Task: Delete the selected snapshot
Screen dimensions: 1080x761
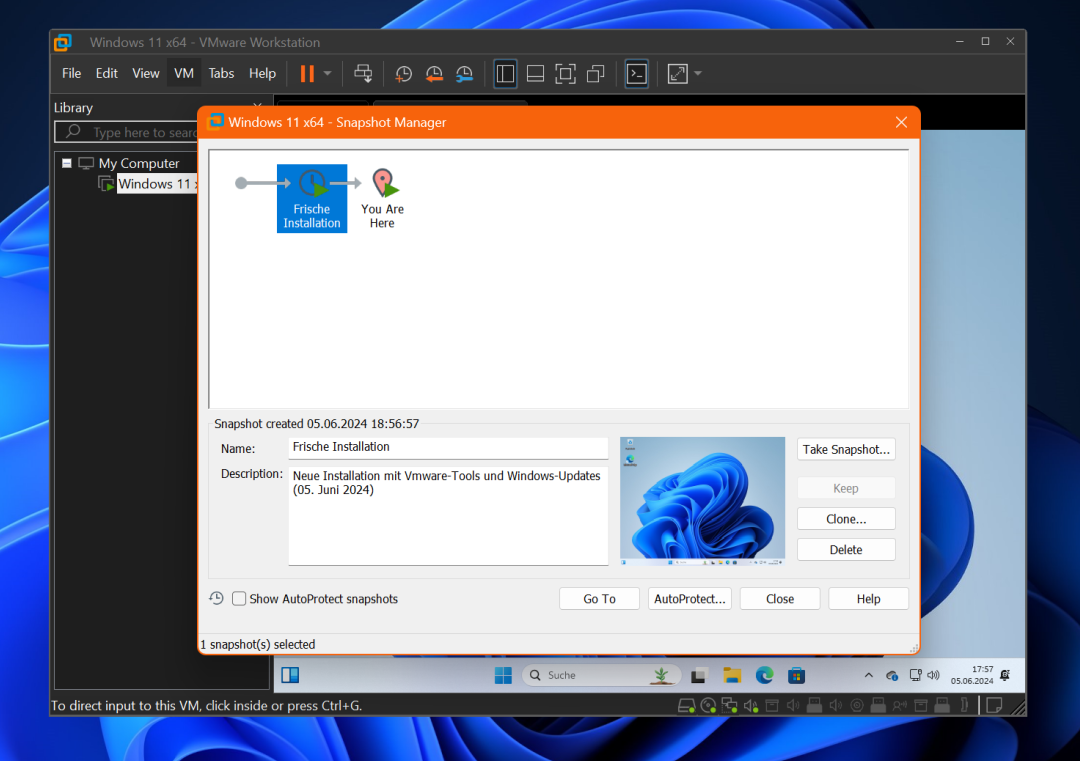Action: (846, 550)
